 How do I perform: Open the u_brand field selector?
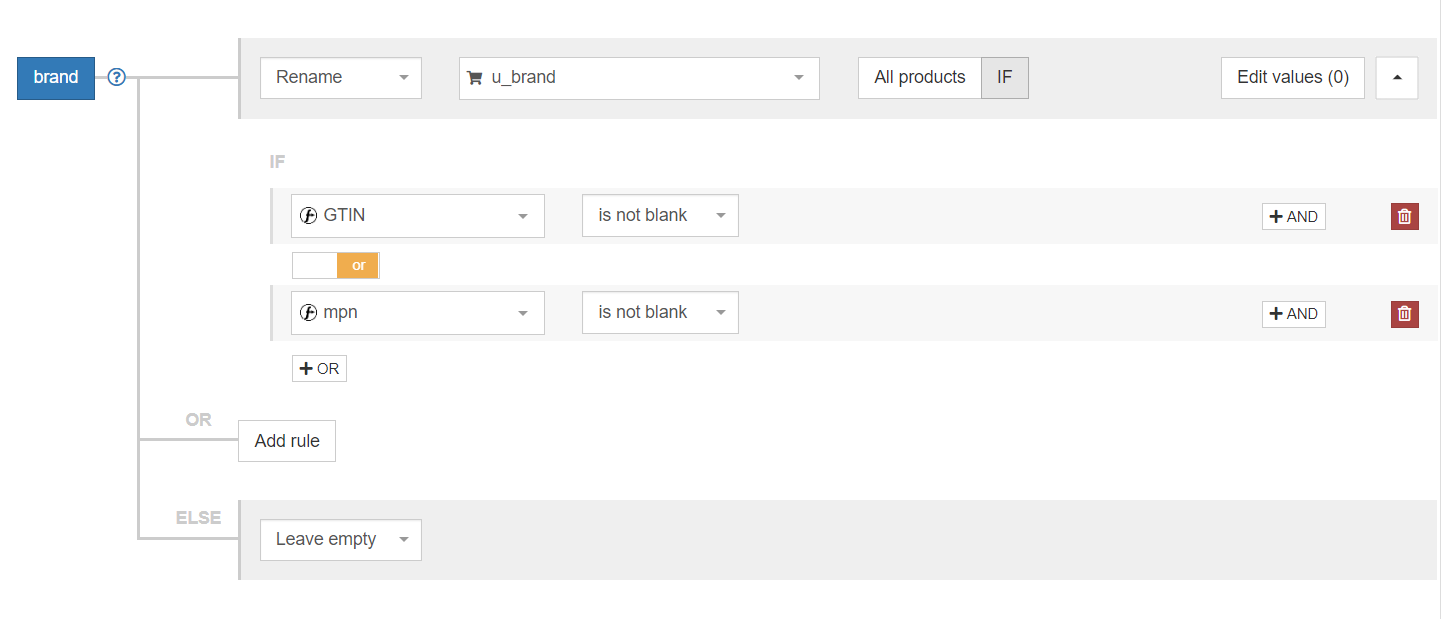click(x=638, y=77)
